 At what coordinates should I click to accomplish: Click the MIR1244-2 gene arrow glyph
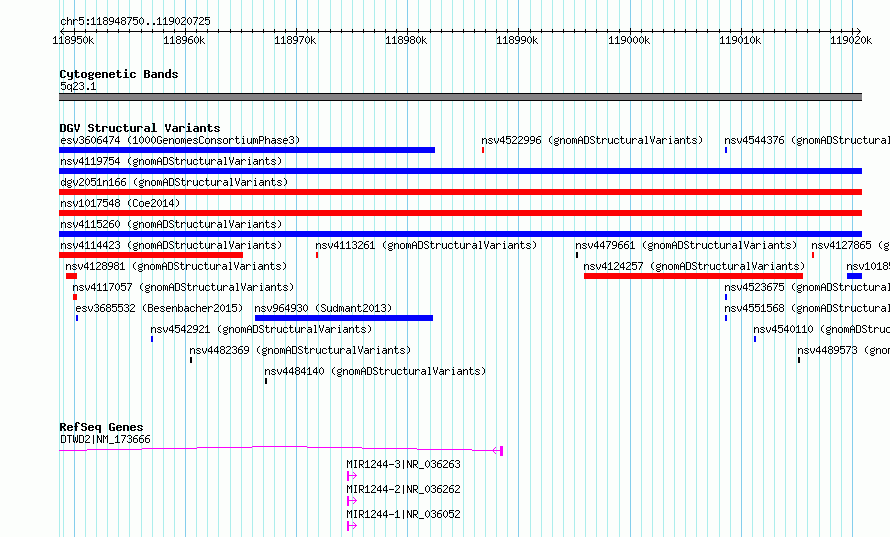click(x=352, y=501)
